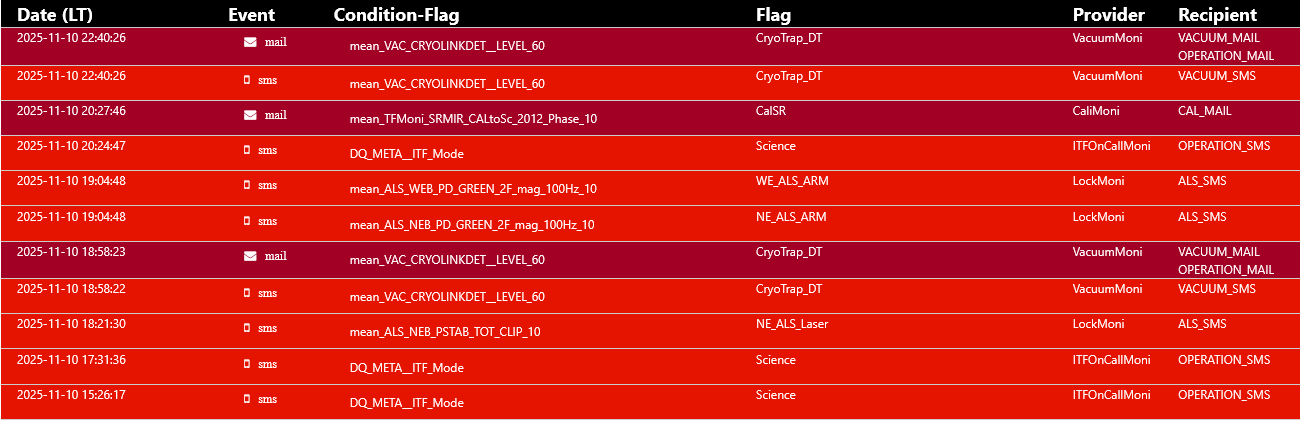The image size is (1302, 422).
Task: Click the CaliMoni provider entry
Action: pyautogui.click(x=1096, y=111)
